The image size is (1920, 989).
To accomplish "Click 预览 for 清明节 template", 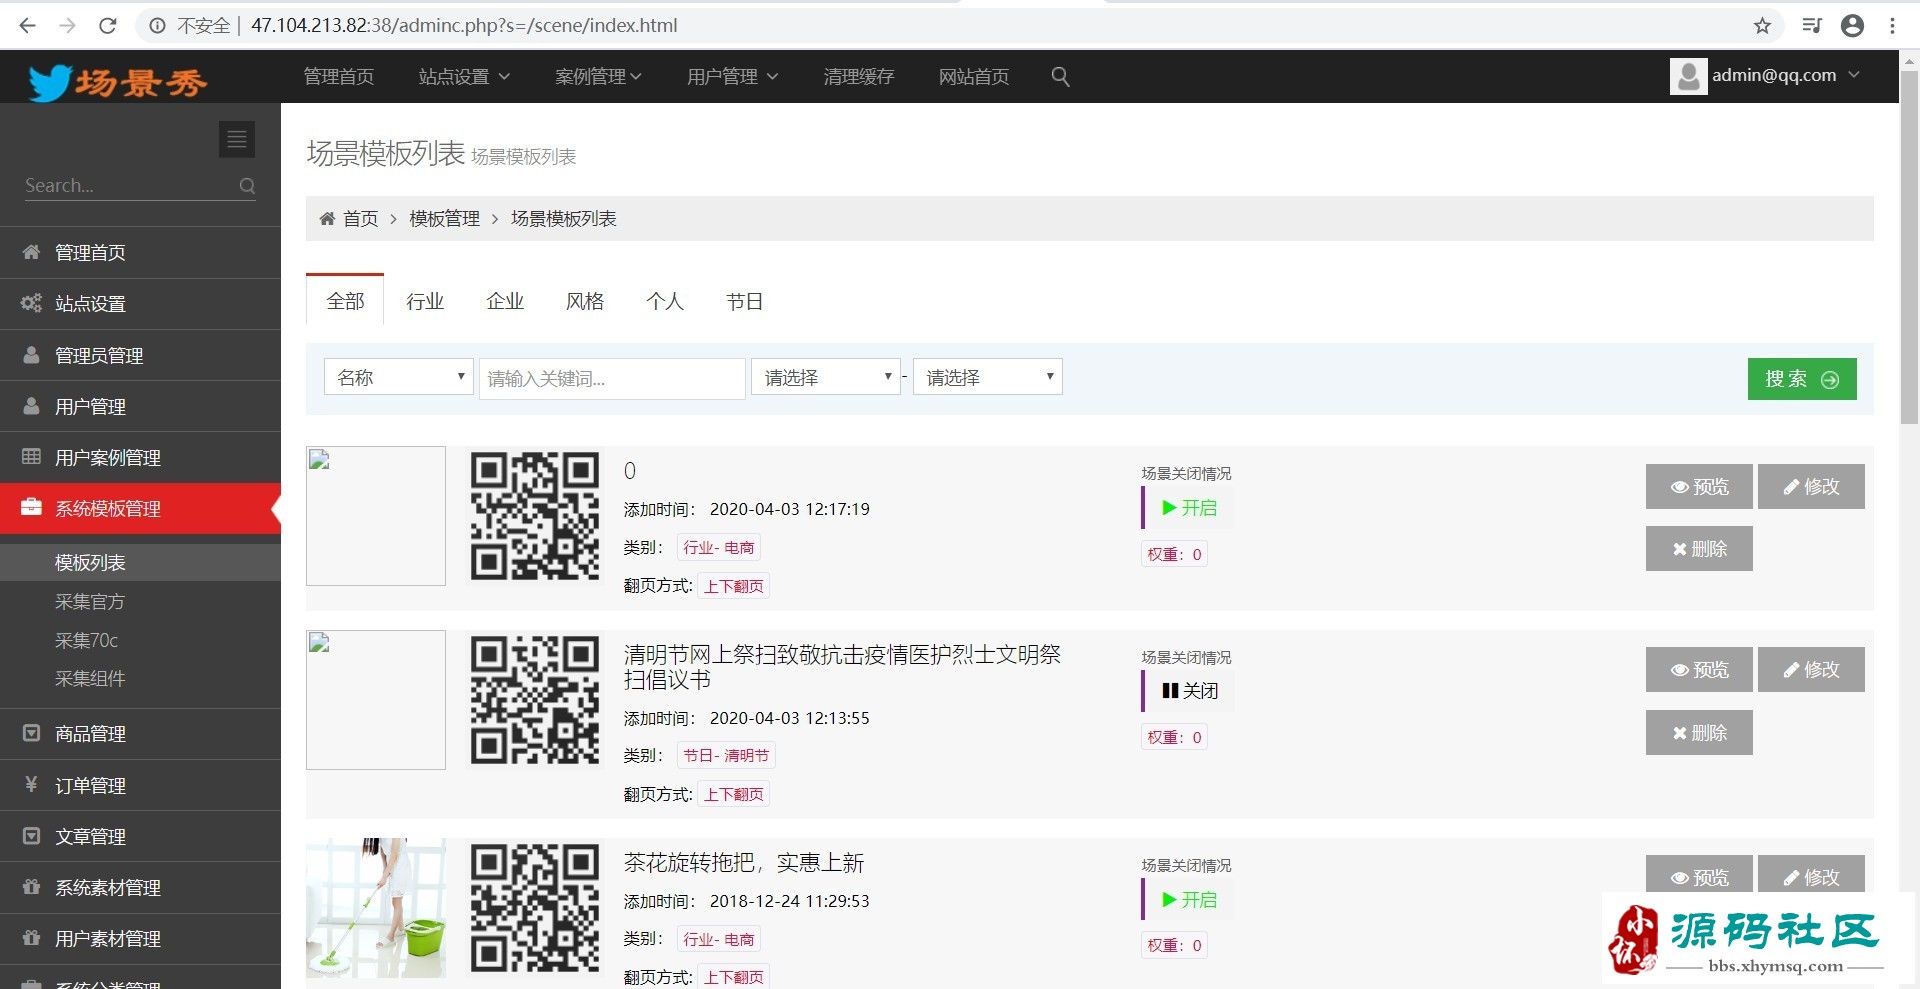I will (x=1699, y=669).
